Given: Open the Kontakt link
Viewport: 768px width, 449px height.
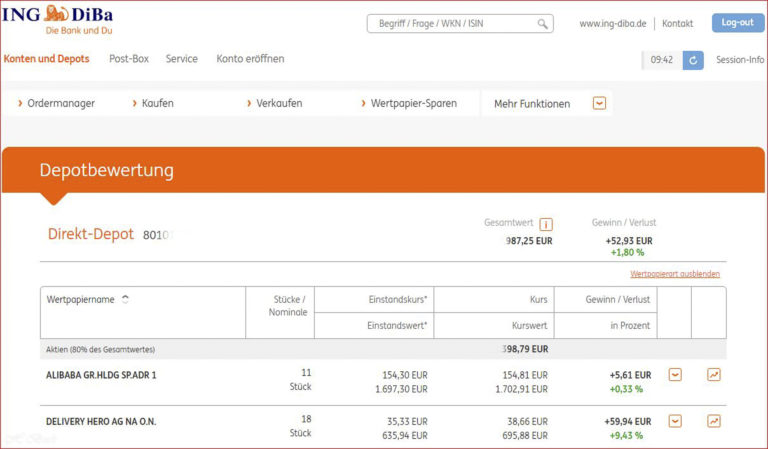Looking at the screenshot, I should click(x=677, y=24).
